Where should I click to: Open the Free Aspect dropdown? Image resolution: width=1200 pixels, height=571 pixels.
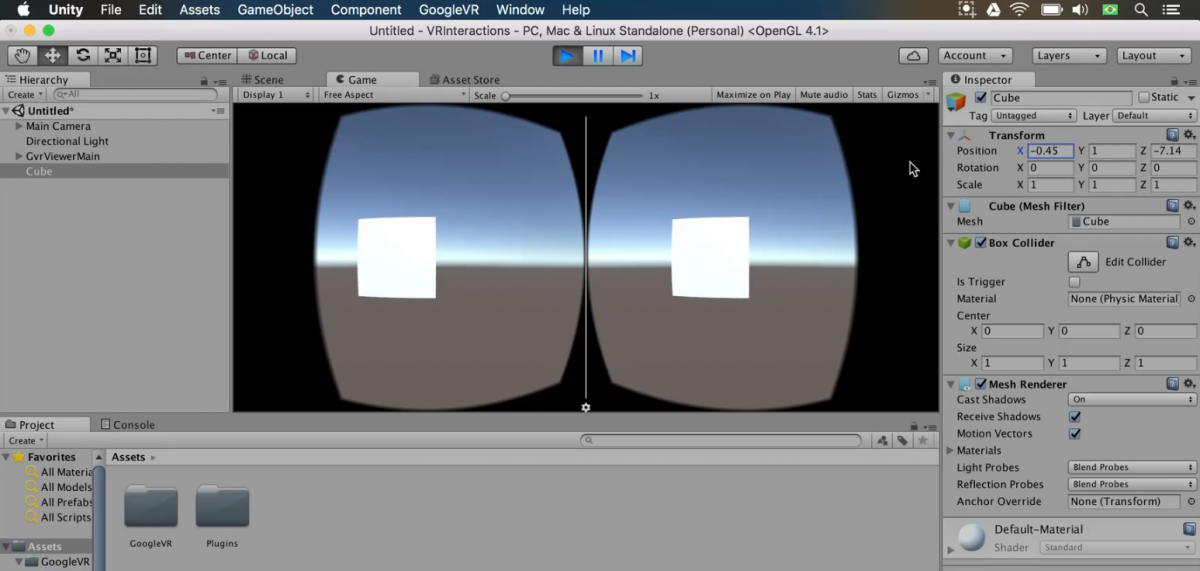394,95
